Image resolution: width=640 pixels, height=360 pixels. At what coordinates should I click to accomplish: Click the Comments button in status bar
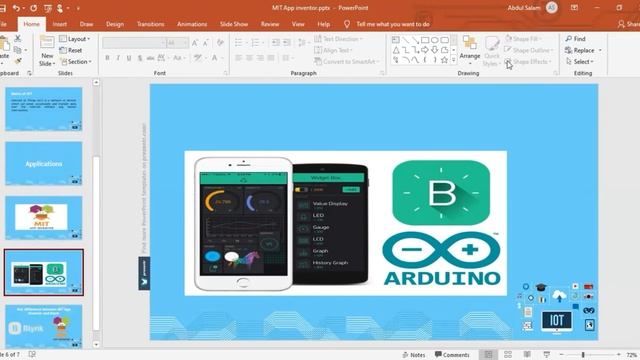coord(452,355)
